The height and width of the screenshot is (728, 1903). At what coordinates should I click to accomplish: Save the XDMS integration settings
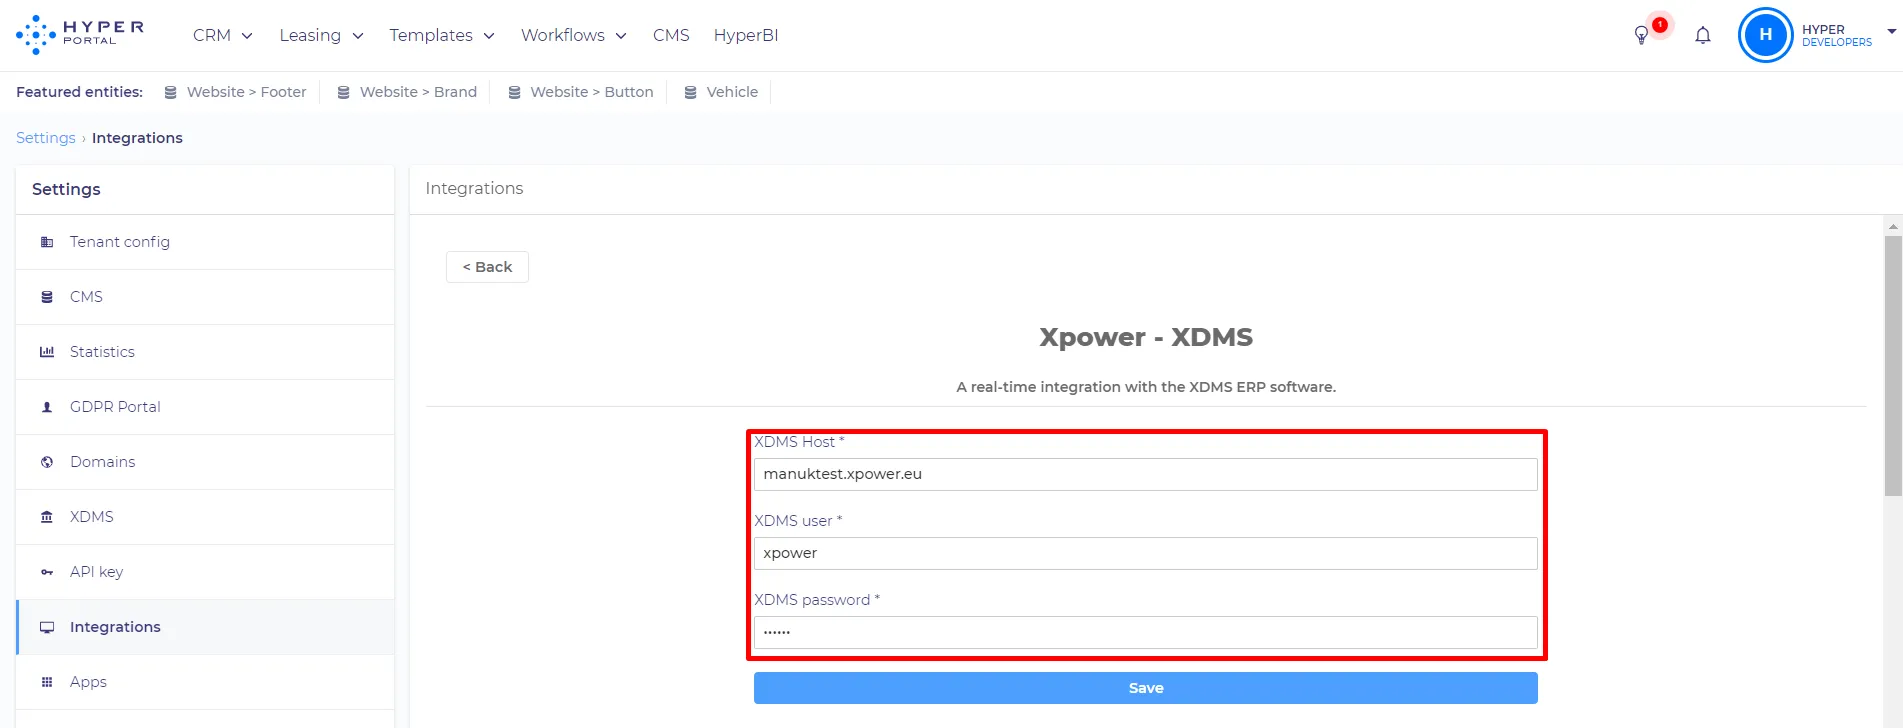click(x=1146, y=688)
